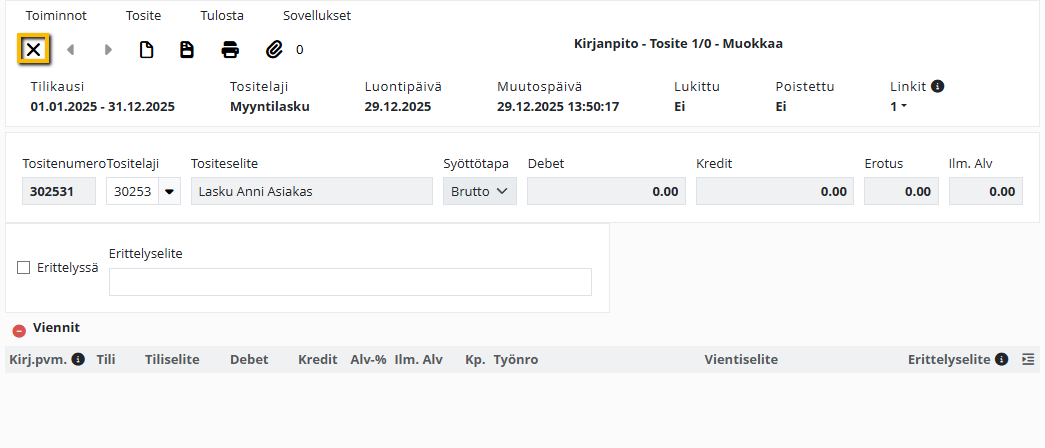Go to the previous voucher arrow
Image resolution: width=1045 pixels, height=448 pixels.
click(x=70, y=50)
